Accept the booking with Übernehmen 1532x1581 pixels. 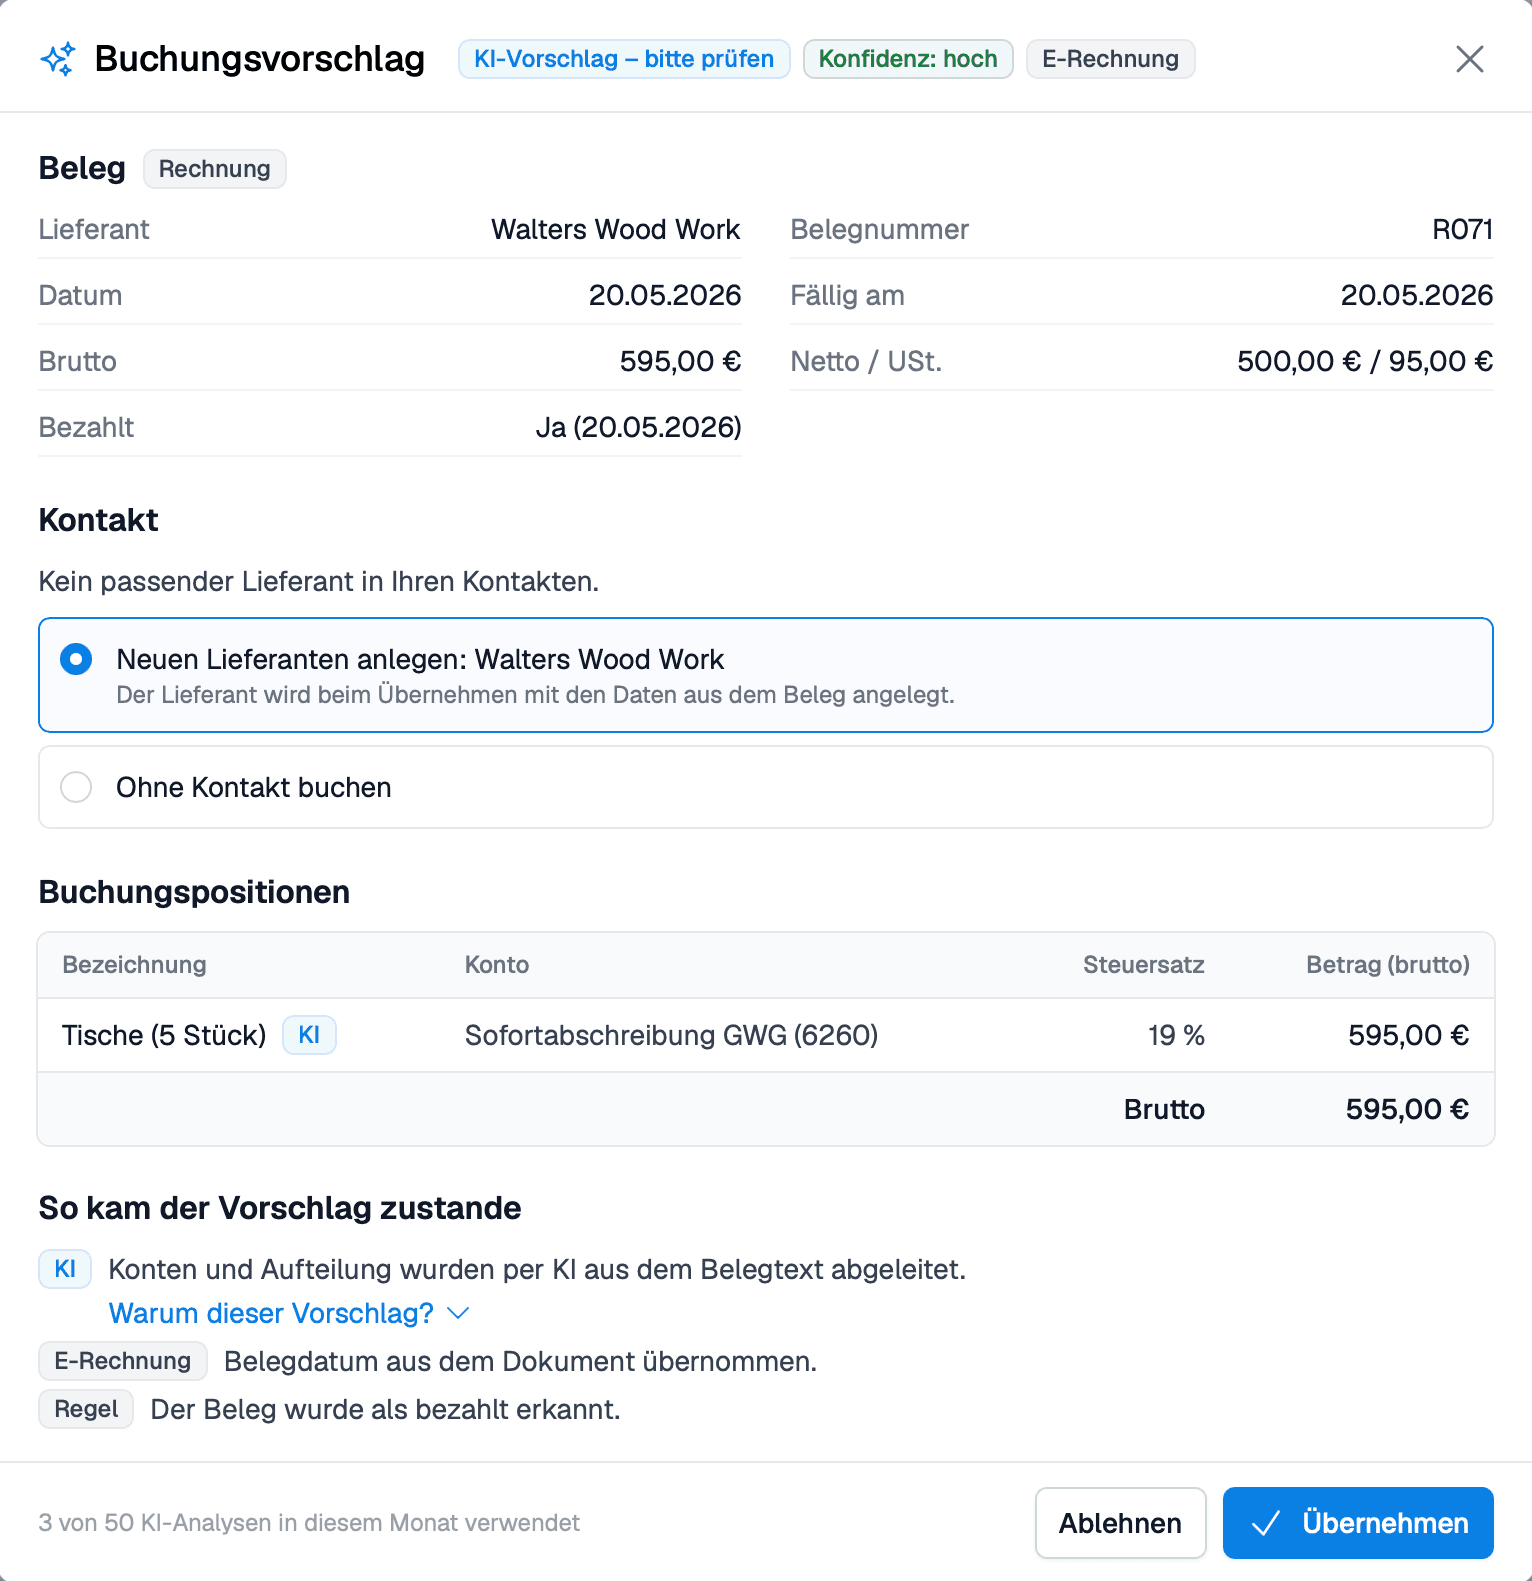[1358, 1523]
